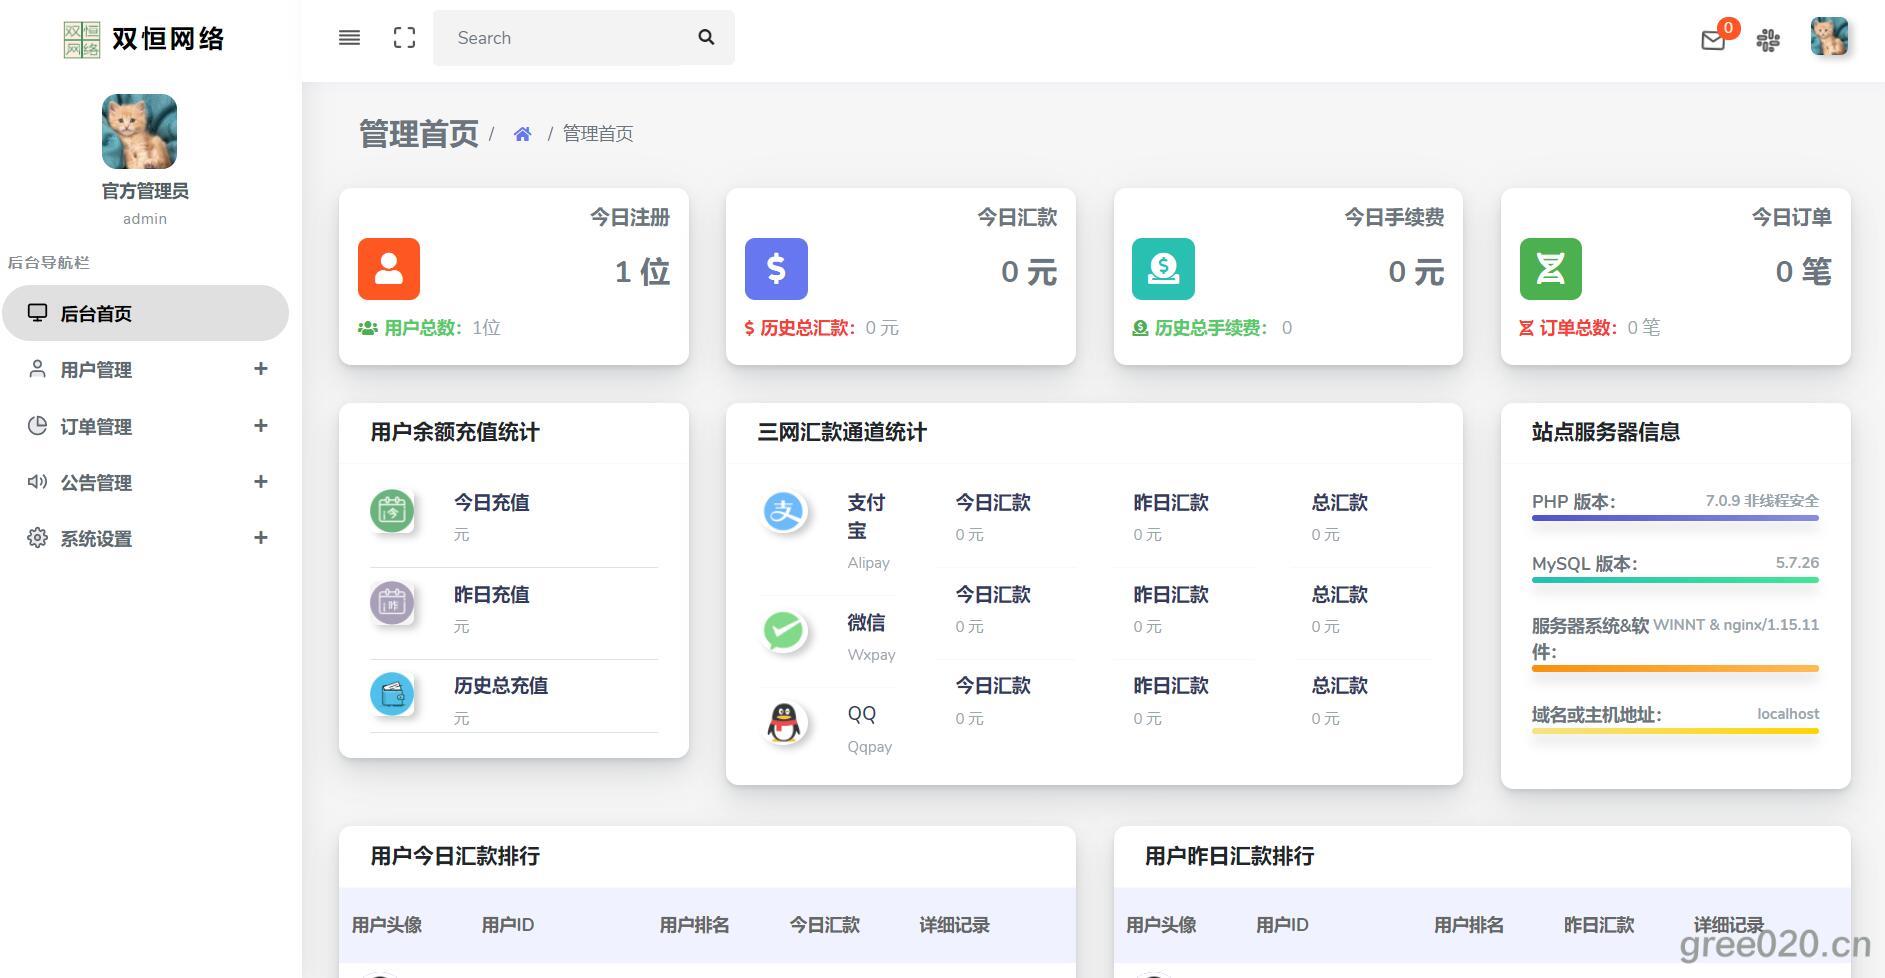Click the home icon in breadcrumb

click(x=522, y=134)
